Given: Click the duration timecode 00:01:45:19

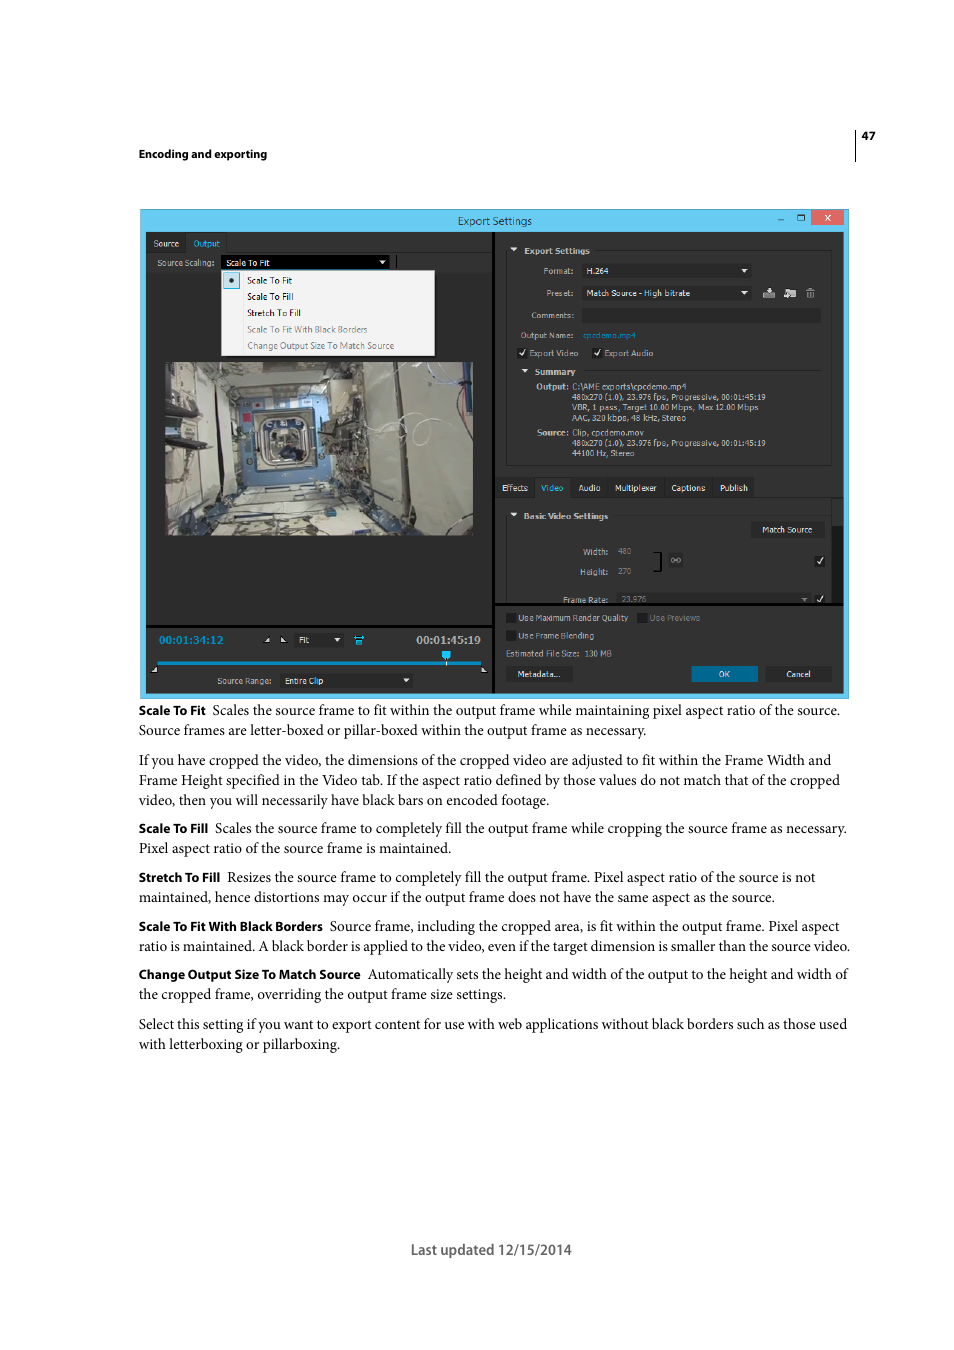Looking at the screenshot, I should coord(448,640).
